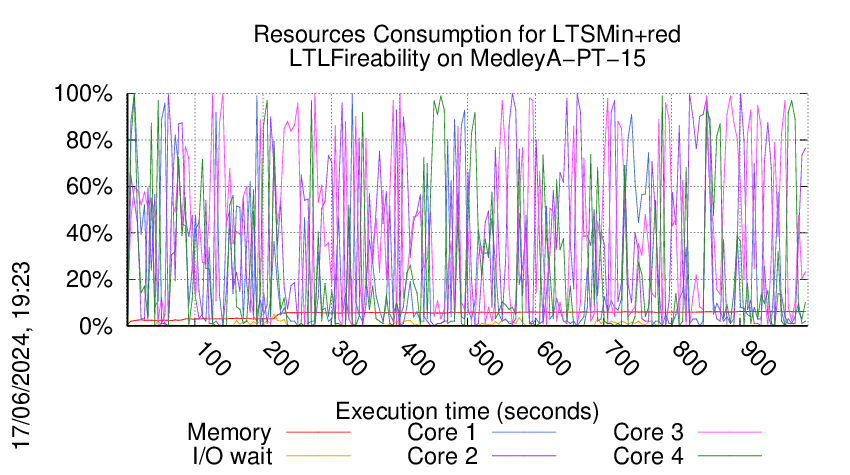850x475 pixels.
Task: Click the Core 4 legend label
Action: (x=648, y=456)
